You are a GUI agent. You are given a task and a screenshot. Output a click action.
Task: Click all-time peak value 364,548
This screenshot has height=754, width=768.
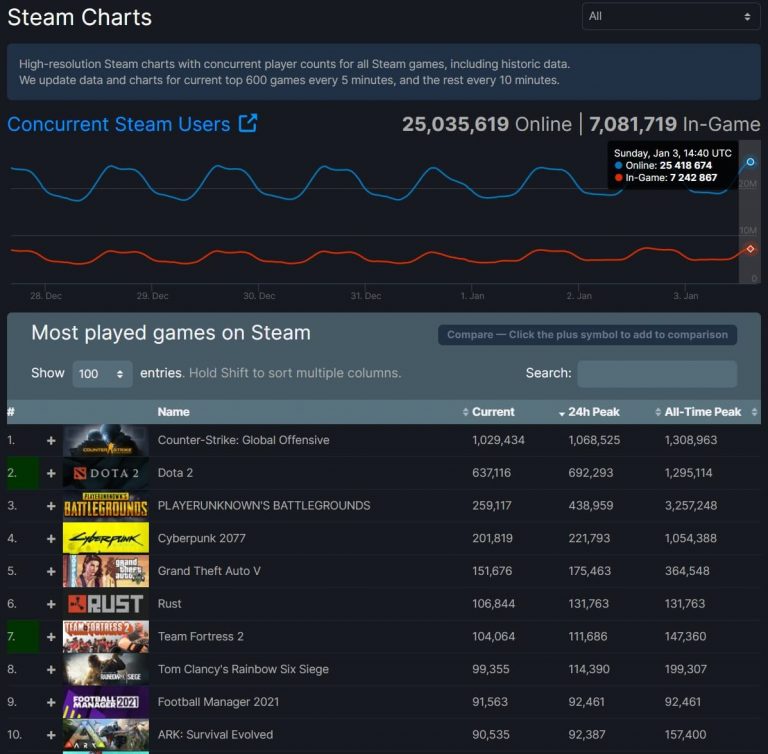687,571
